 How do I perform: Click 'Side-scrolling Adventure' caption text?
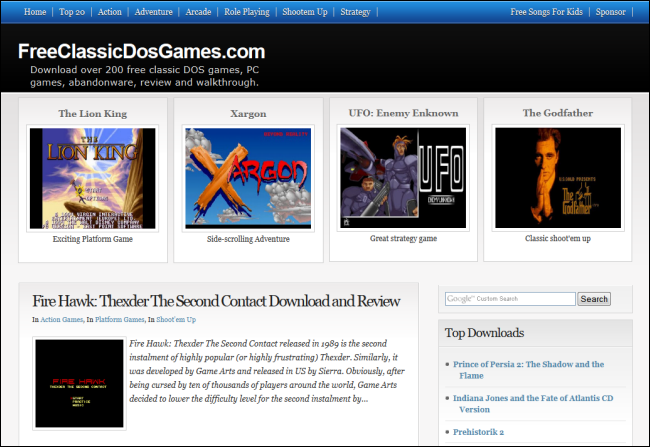248,239
